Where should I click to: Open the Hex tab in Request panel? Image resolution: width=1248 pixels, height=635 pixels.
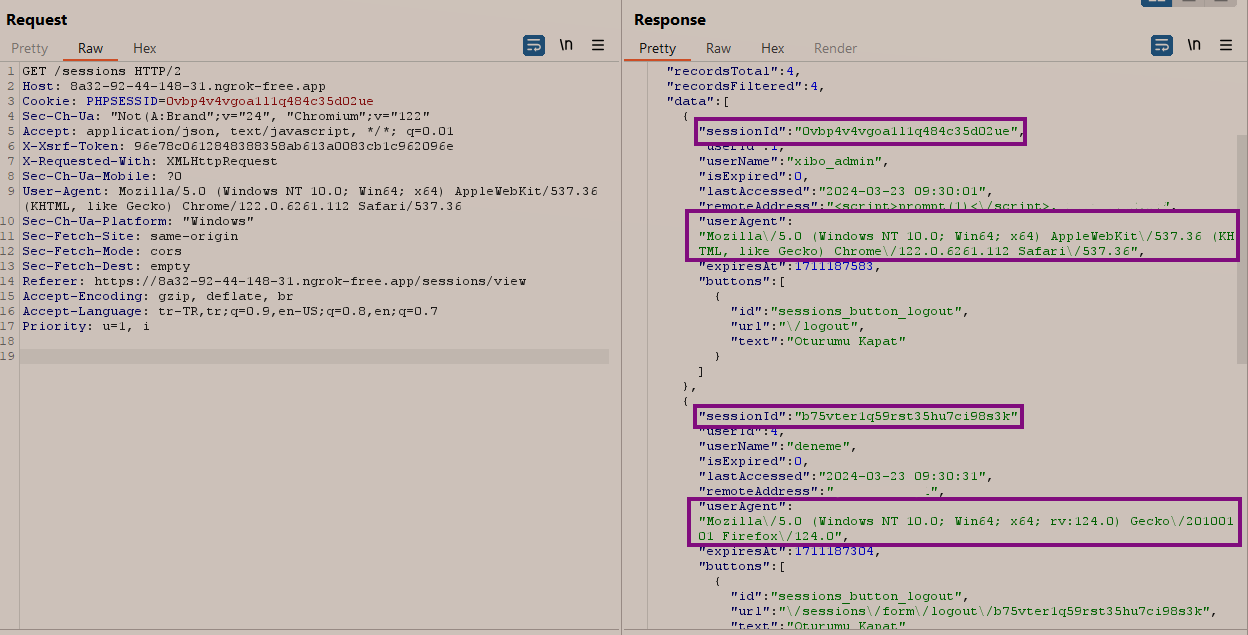tap(145, 48)
